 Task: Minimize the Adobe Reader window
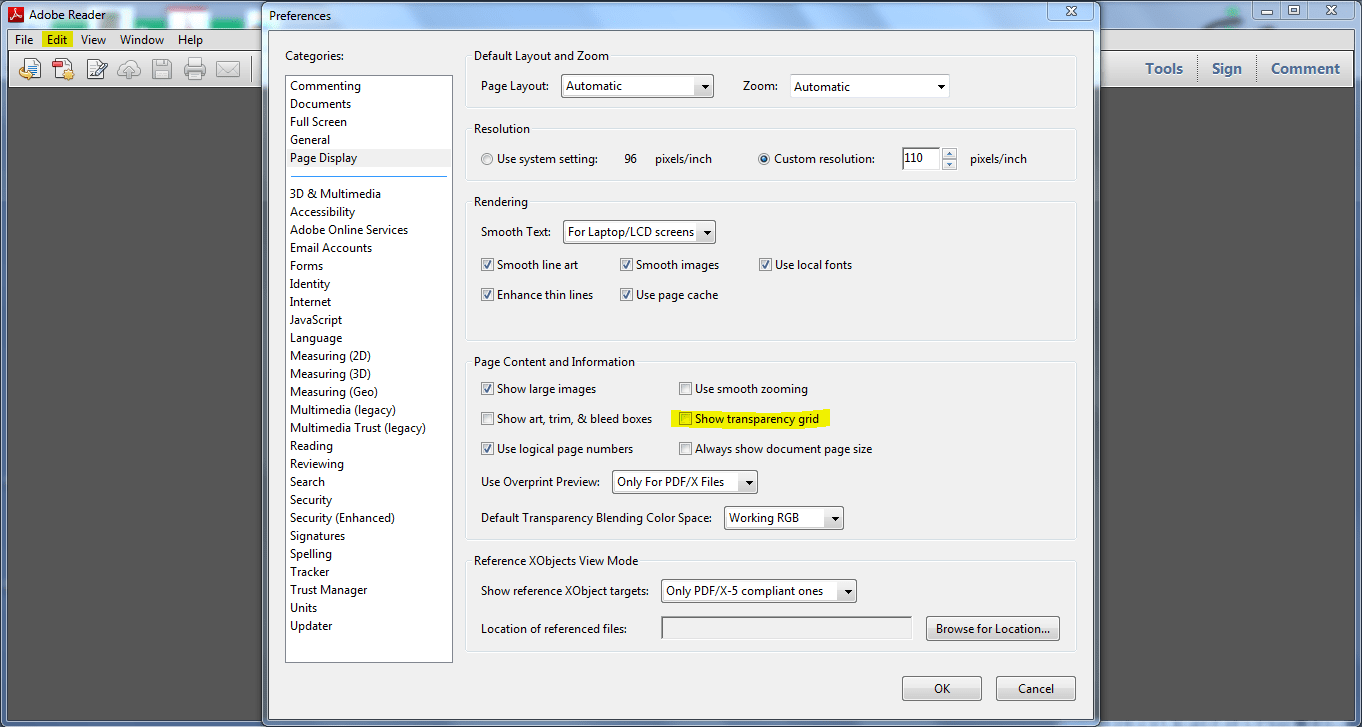coord(1268,10)
